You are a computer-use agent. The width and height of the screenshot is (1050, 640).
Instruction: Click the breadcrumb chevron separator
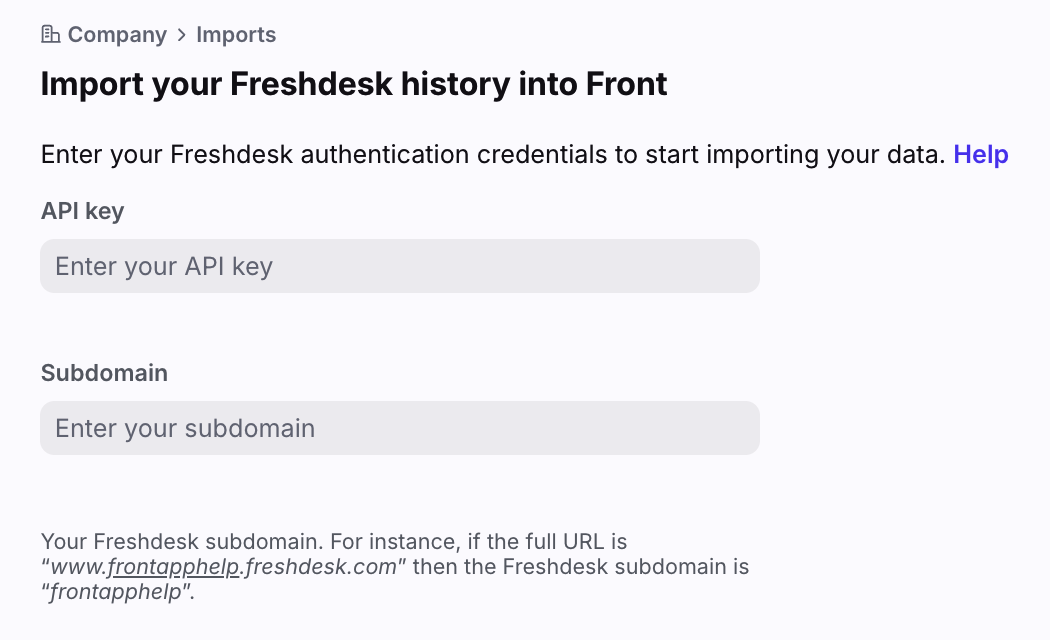(x=181, y=35)
